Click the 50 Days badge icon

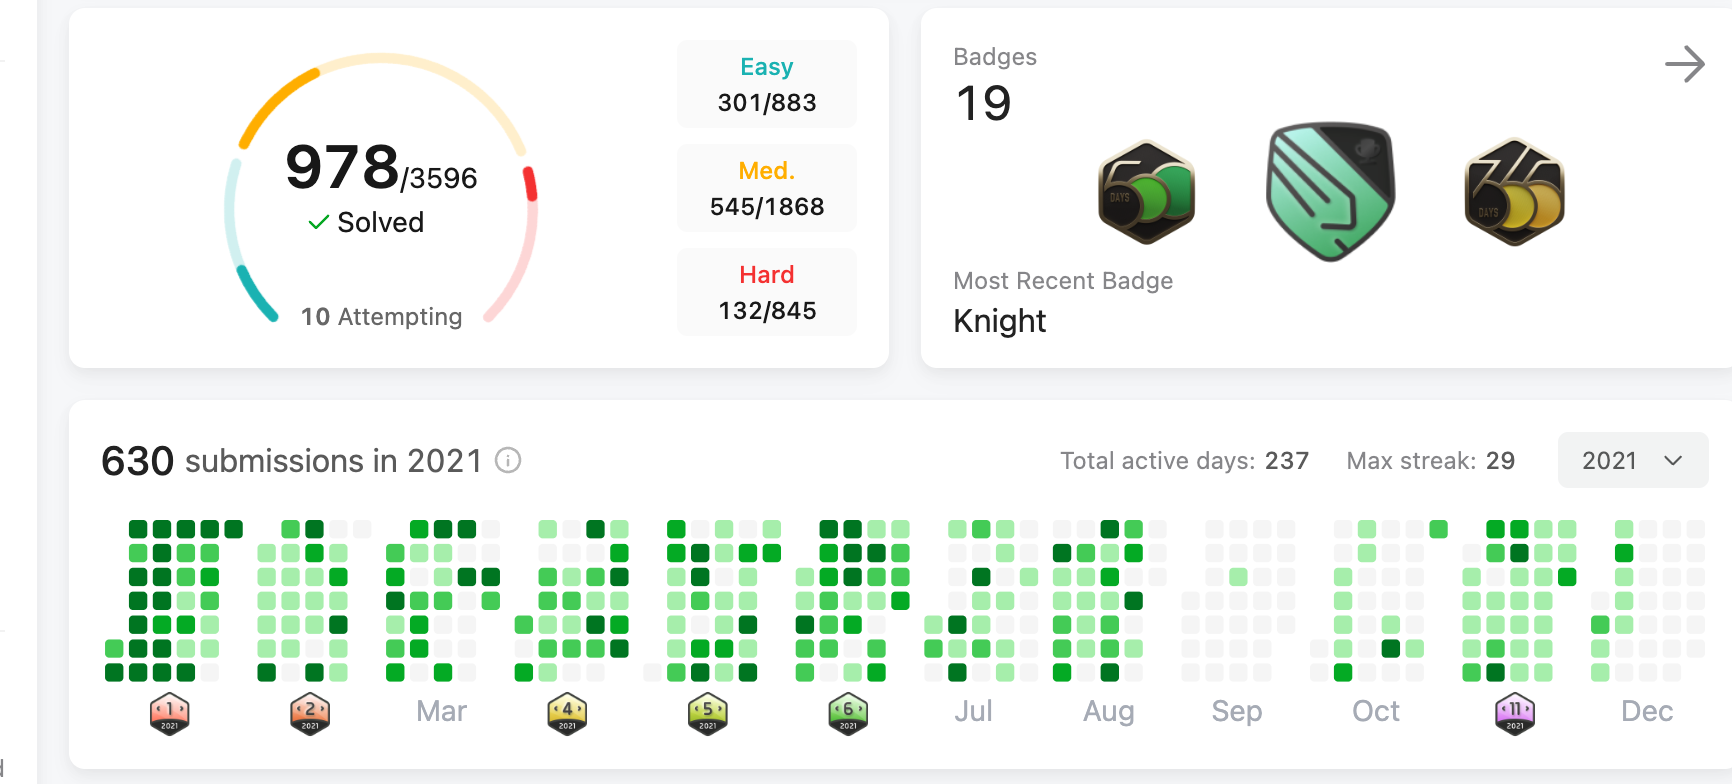[x=1146, y=192]
